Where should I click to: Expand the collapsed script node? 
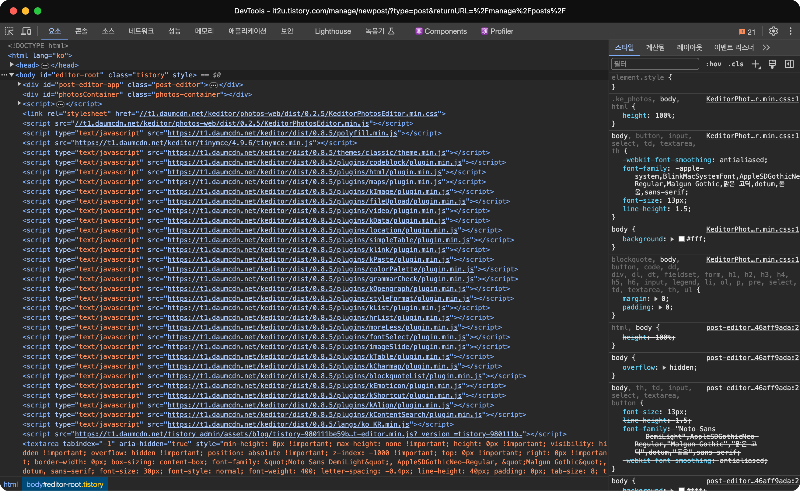click(x=19, y=104)
